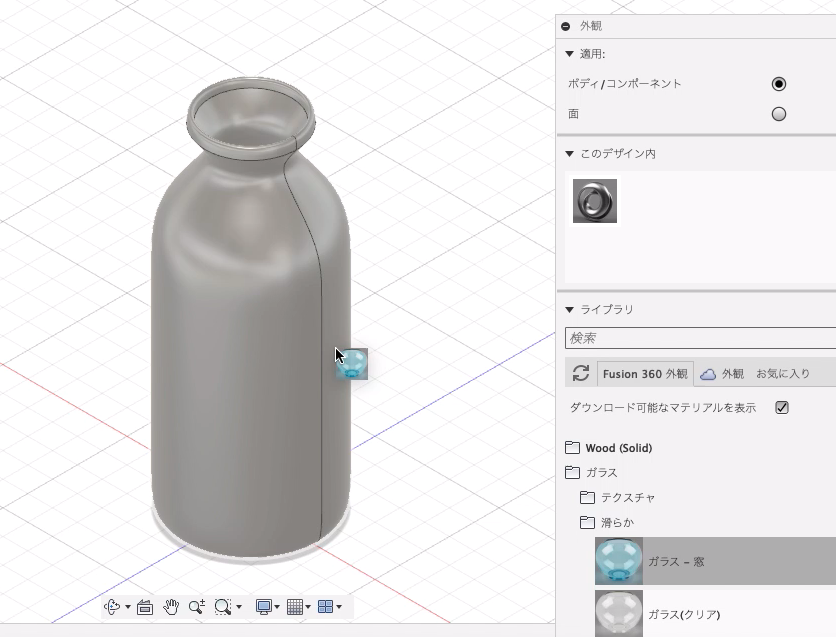836x637 pixels.
Task: Click the 検索 search field
Action: click(700, 338)
